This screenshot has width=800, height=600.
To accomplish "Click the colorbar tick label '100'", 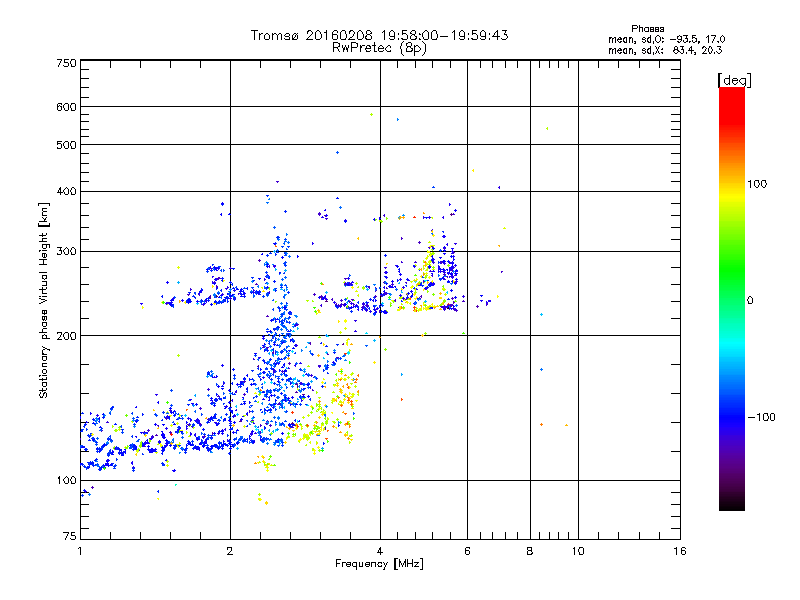I will click(757, 184).
